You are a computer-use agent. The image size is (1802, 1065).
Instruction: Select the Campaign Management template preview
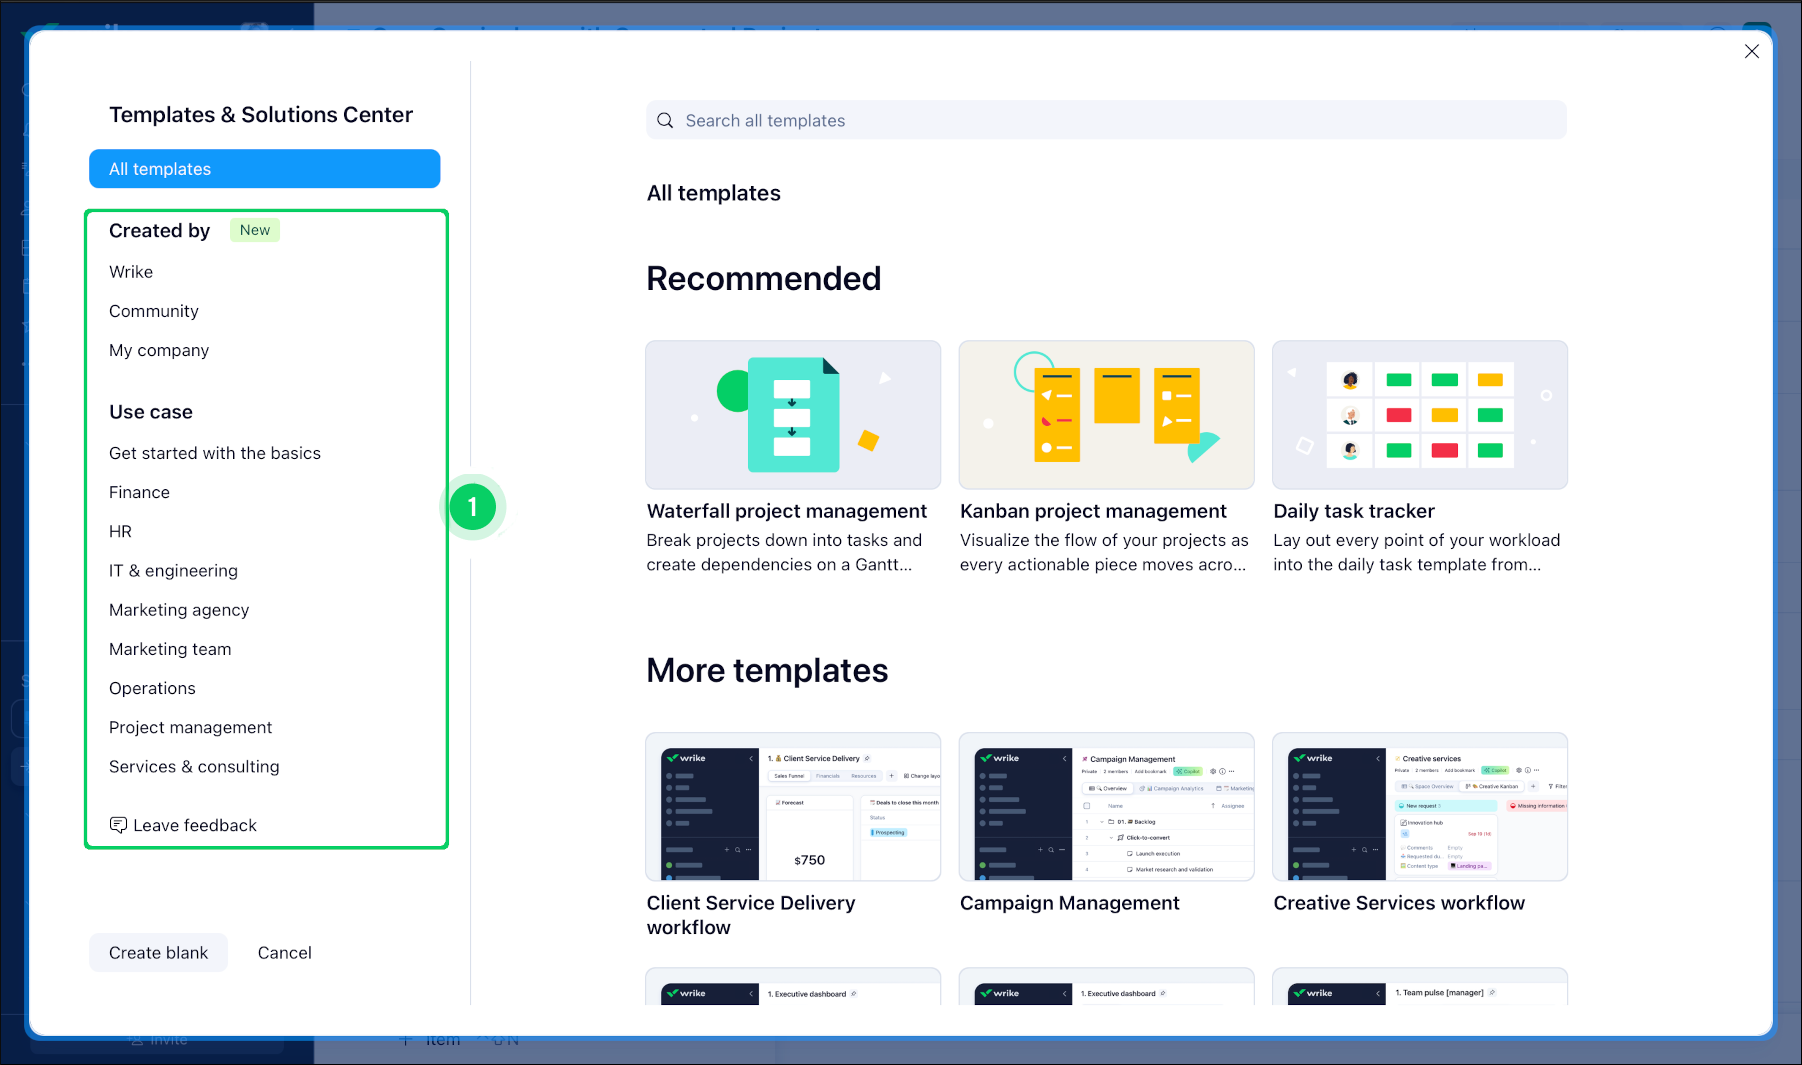coord(1106,807)
